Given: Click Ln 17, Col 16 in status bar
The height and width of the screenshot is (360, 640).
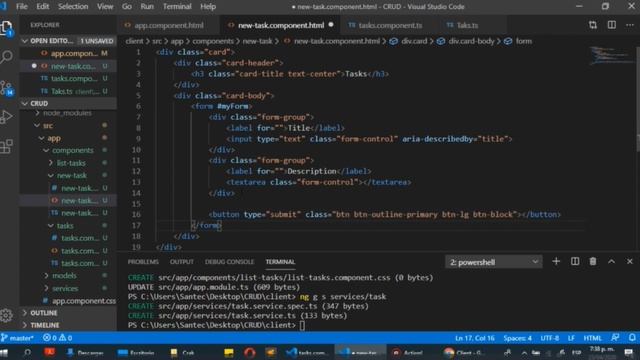Looking at the screenshot, I should (475, 338).
